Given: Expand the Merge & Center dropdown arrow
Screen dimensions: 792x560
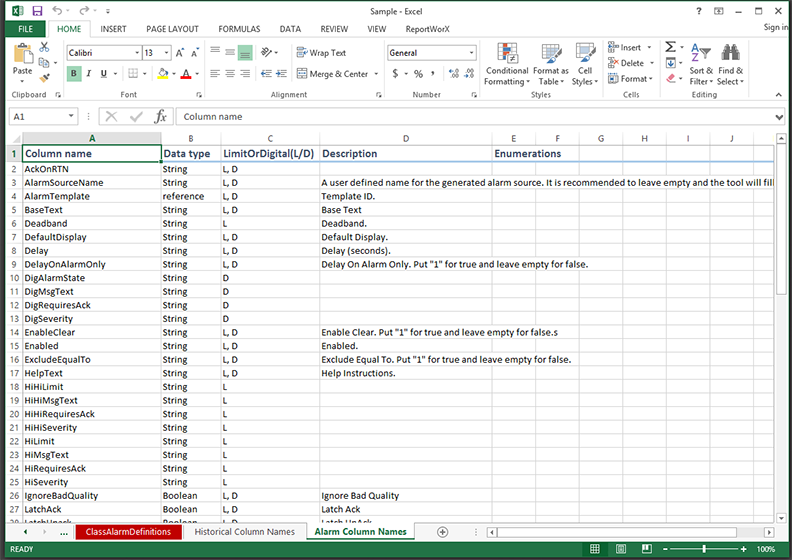Looking at the screenshot, I should [376, 74].
